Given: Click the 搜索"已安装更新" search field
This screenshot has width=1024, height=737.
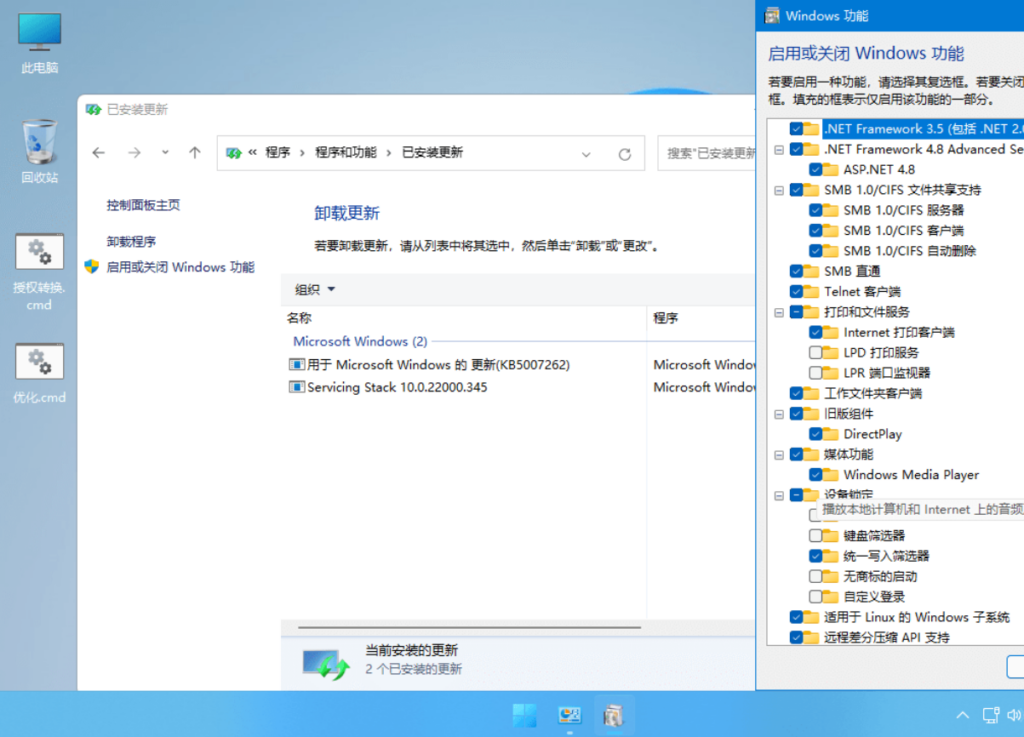Looking at the screenshot, I should [x=707, y=153].
